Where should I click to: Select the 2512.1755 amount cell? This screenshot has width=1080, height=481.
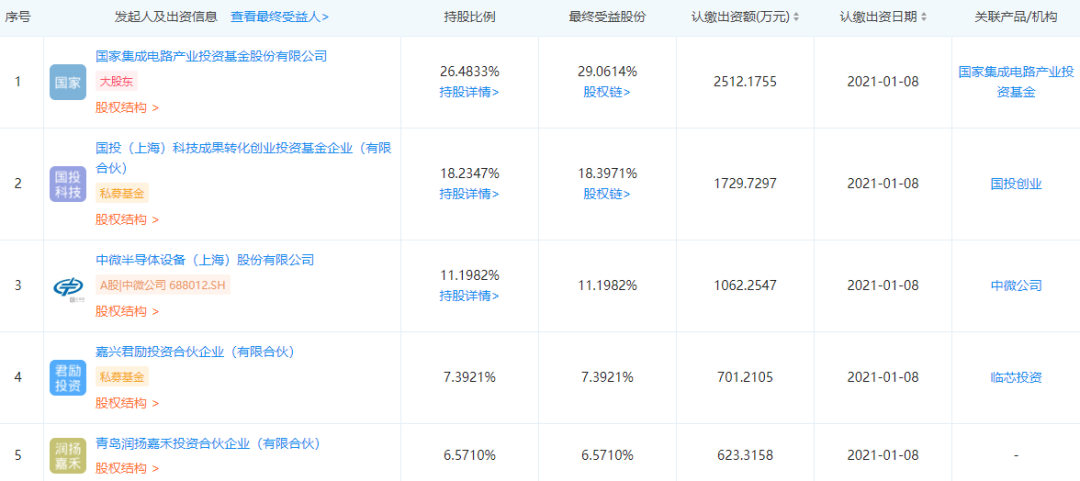(745, 82)
